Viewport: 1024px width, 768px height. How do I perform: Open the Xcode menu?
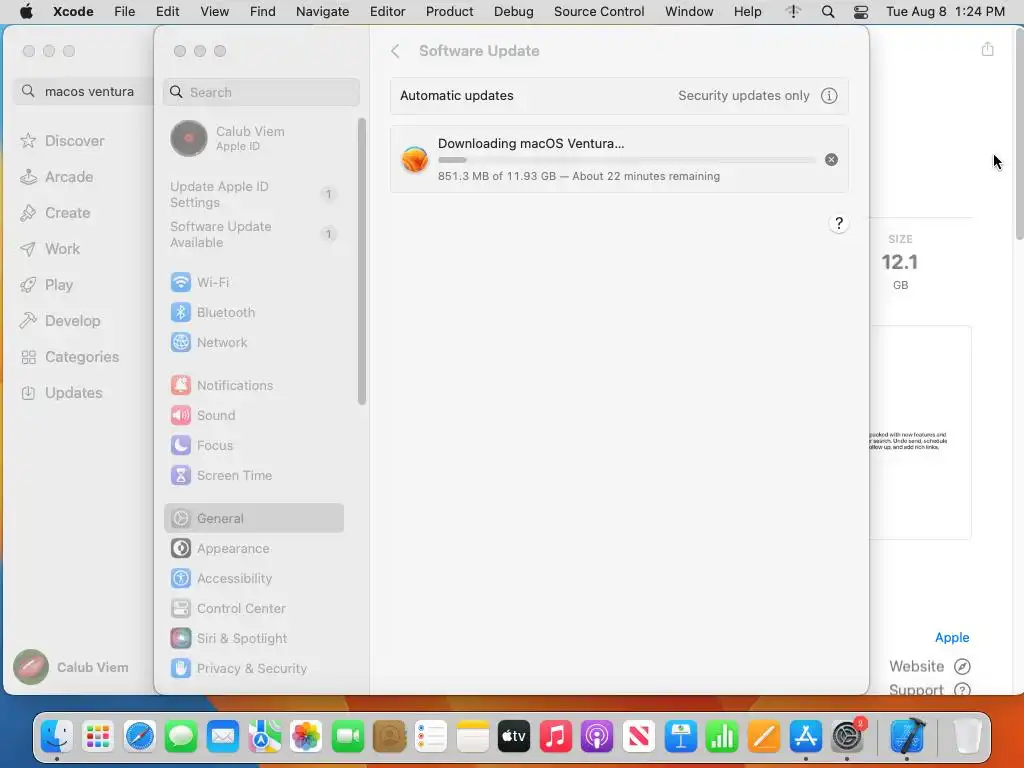coord(73,11)
